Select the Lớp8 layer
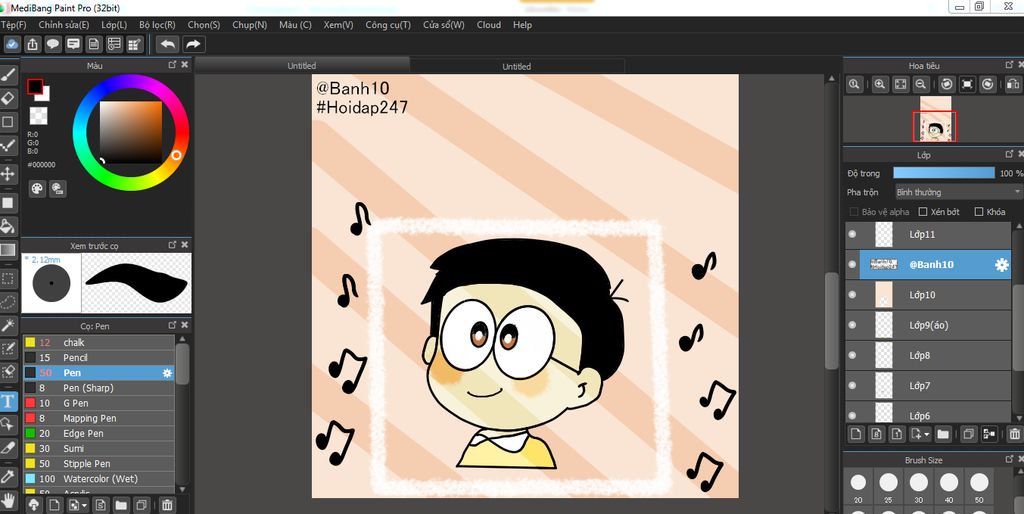Screen dimensions: 1024x514 (x=928, y=355)
